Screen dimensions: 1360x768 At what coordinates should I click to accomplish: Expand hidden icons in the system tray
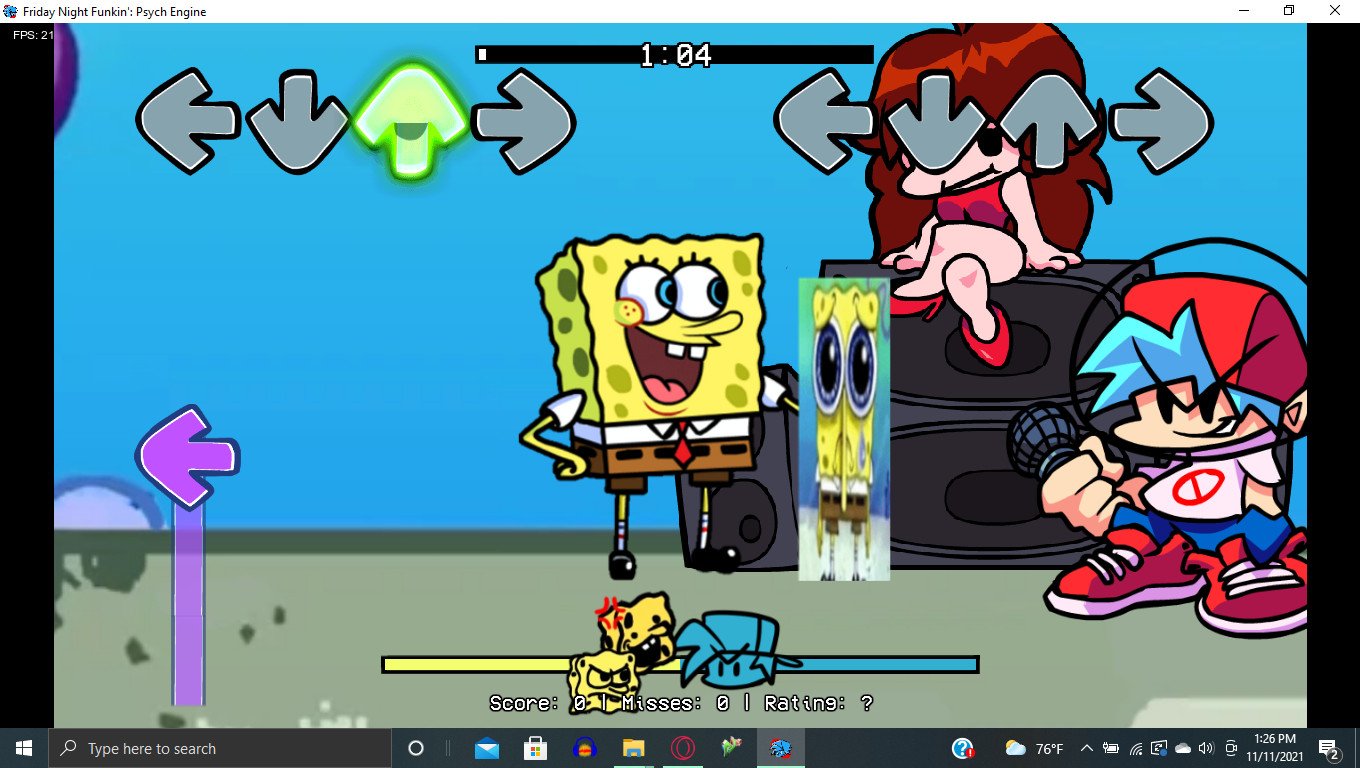click(1087, 748)
